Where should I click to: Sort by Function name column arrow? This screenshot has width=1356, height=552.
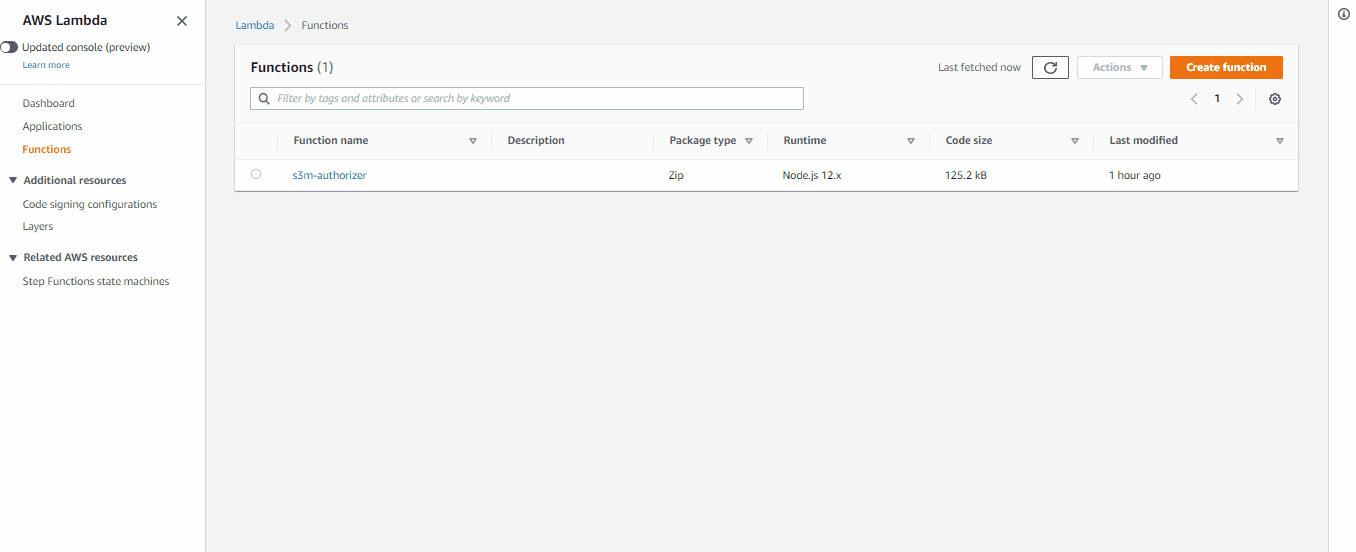pos(473,141)
